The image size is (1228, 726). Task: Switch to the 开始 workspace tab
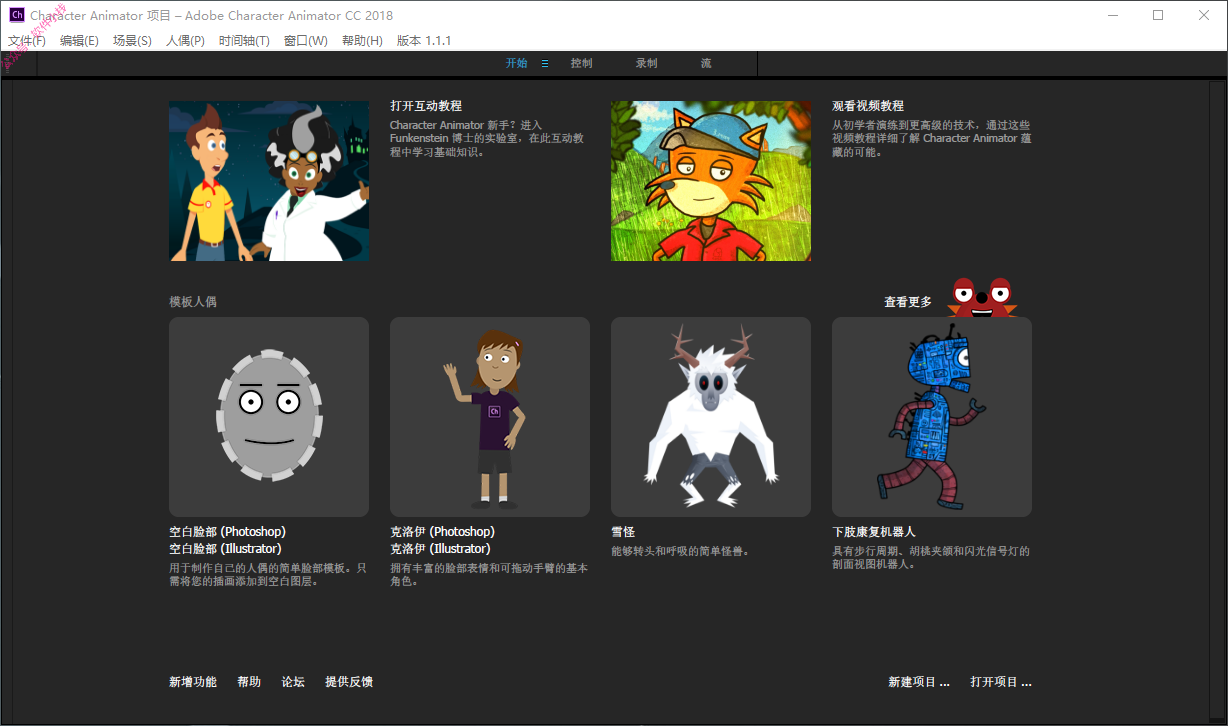516,63
